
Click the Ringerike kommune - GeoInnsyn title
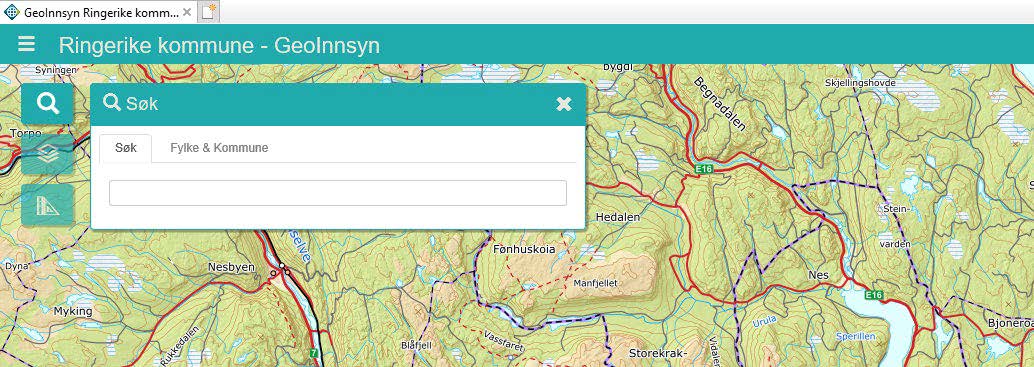click(219, 45)
